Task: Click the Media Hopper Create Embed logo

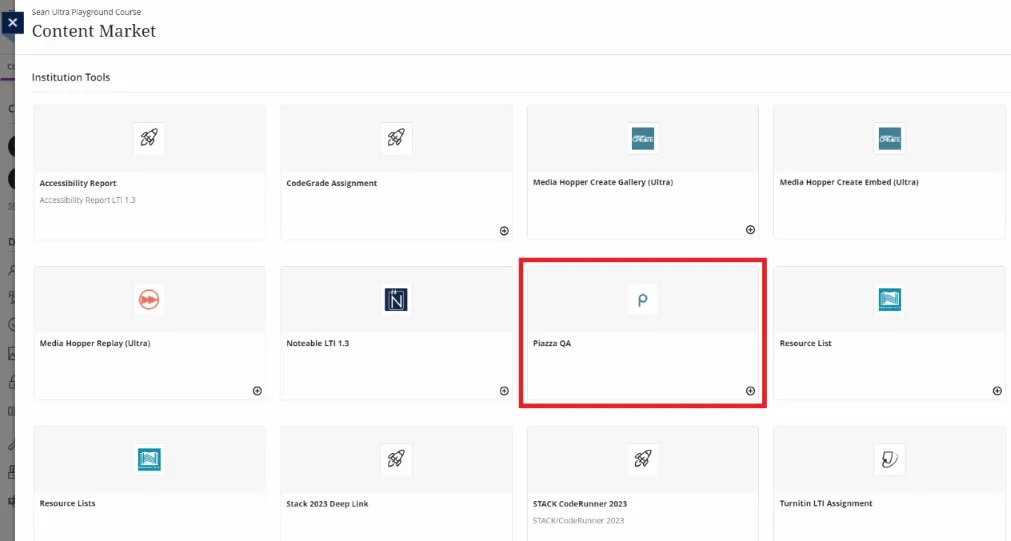Action: (890, 138)
